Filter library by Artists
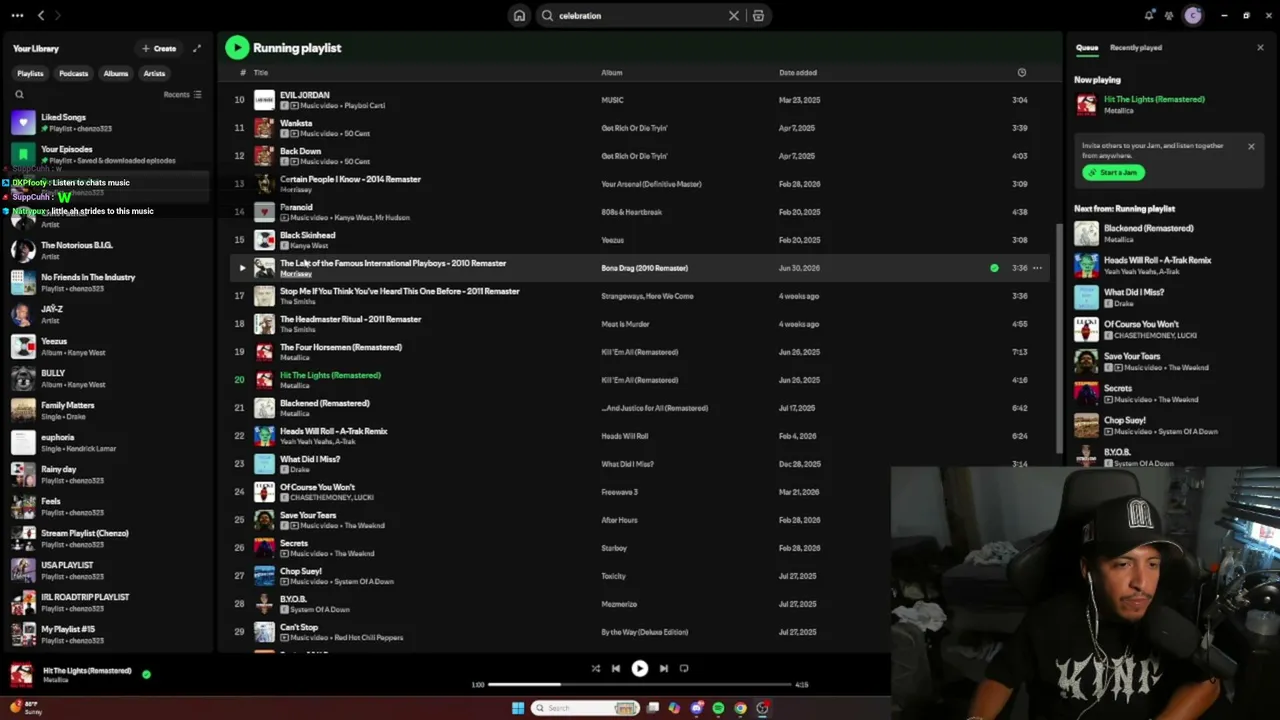The height and width of the screenshot is (720, 1280). click(154, 73)
